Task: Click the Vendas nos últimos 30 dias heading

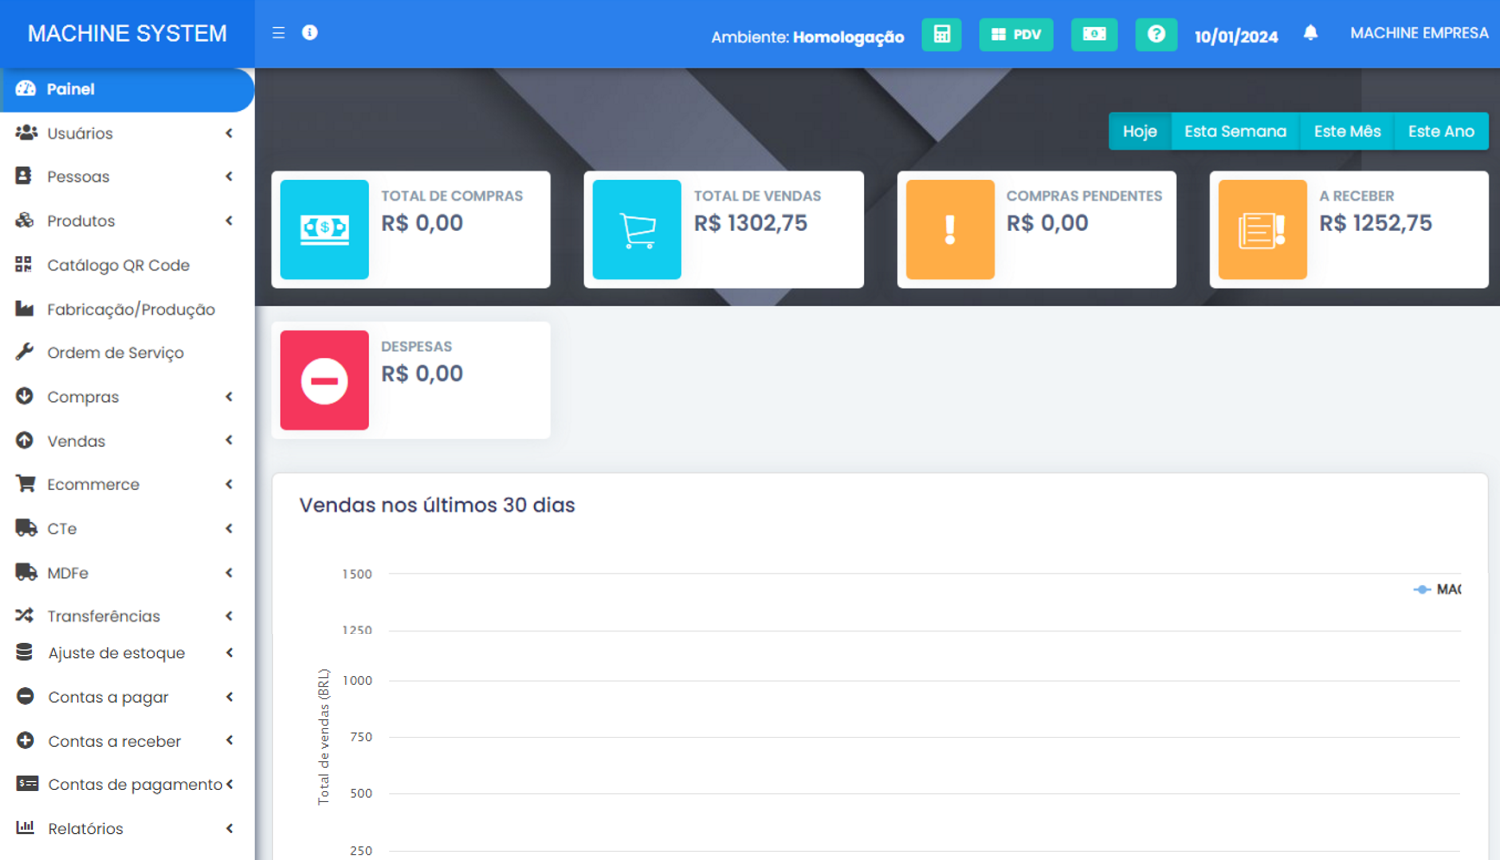Action: 437,505
